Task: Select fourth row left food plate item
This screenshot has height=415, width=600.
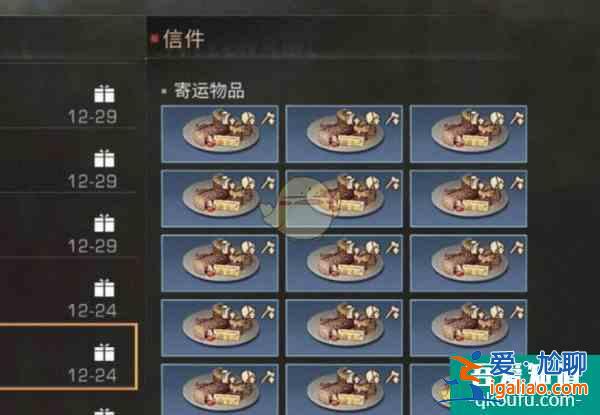Action: coord(220,328)
